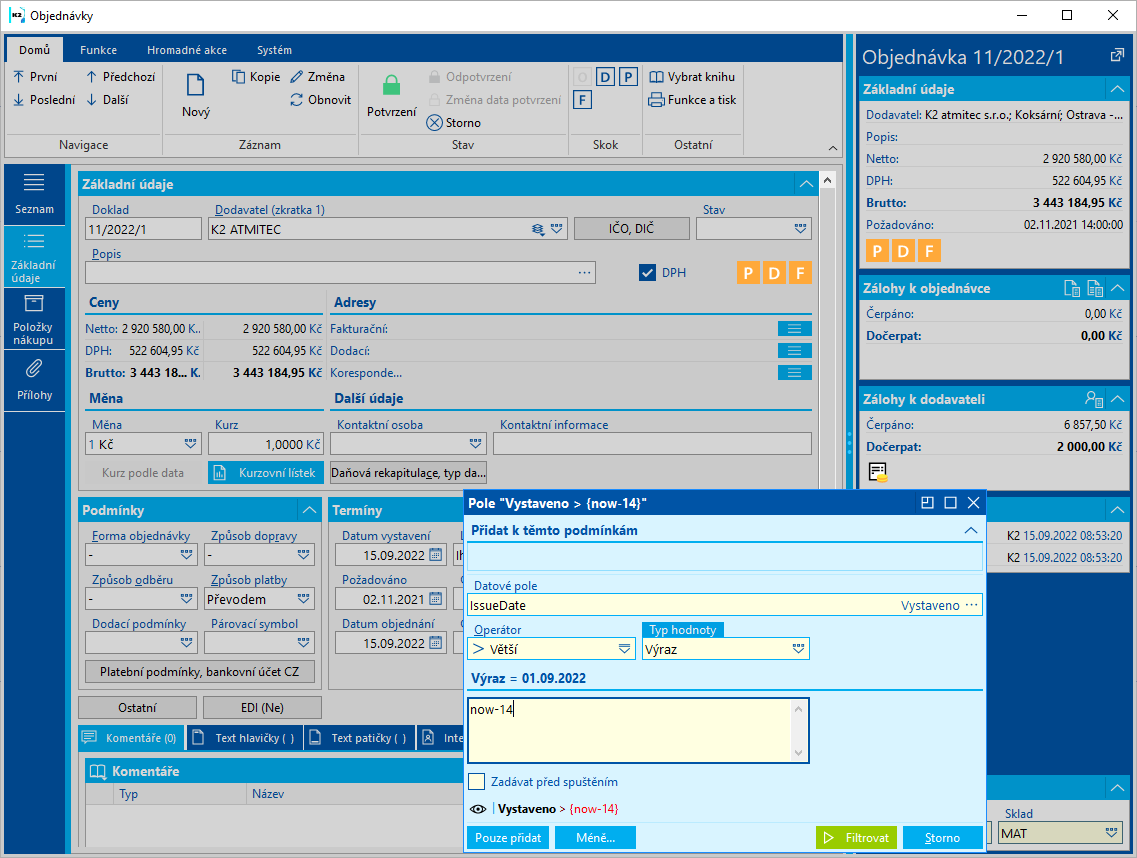This screenshot has height=858, width=1137.
Task: Open the Hromadné akce ribbon tab
Action: (187, 50)
